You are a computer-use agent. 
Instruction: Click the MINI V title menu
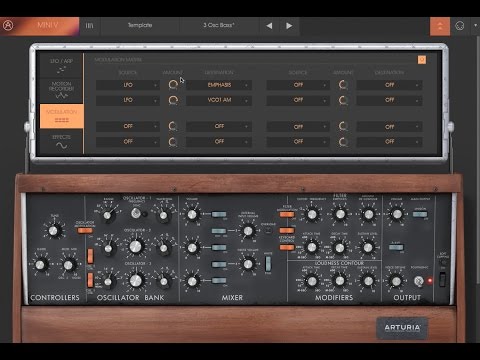48,25
